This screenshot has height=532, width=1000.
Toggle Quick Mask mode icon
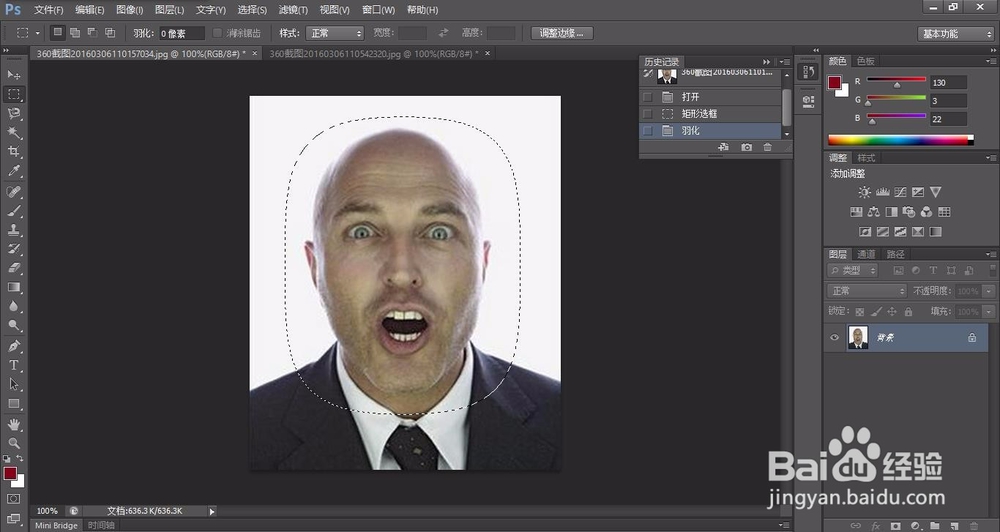[13, 499]
